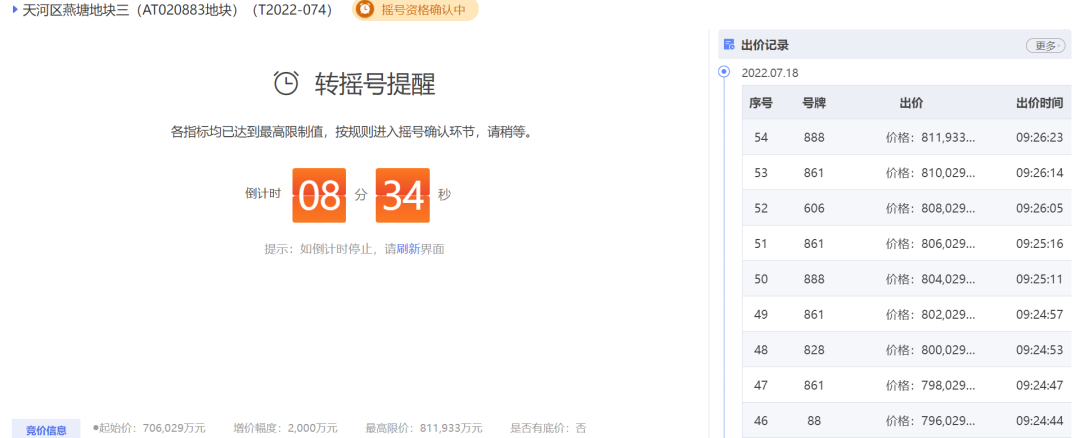1080x438 pixels.
Task: Click plate number 828
Action: tap(814, 350)
